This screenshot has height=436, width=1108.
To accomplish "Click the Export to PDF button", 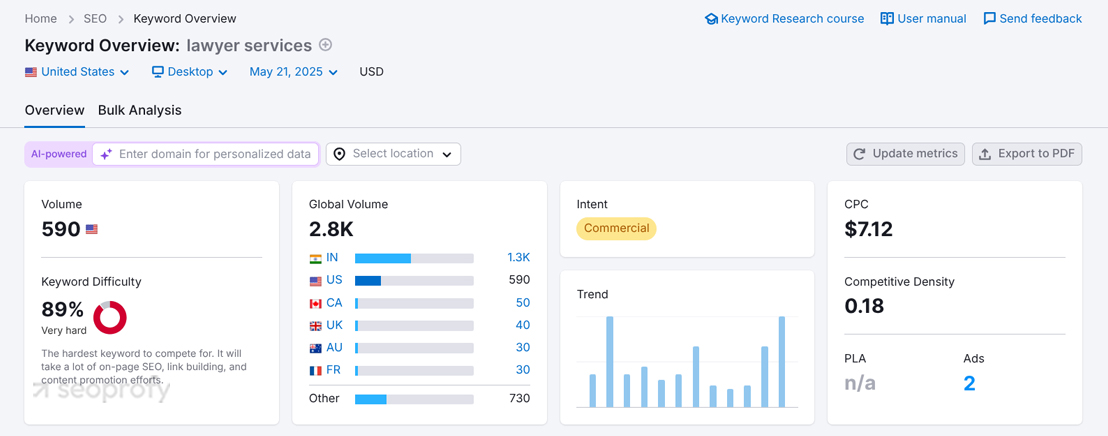I will 1027,154.
